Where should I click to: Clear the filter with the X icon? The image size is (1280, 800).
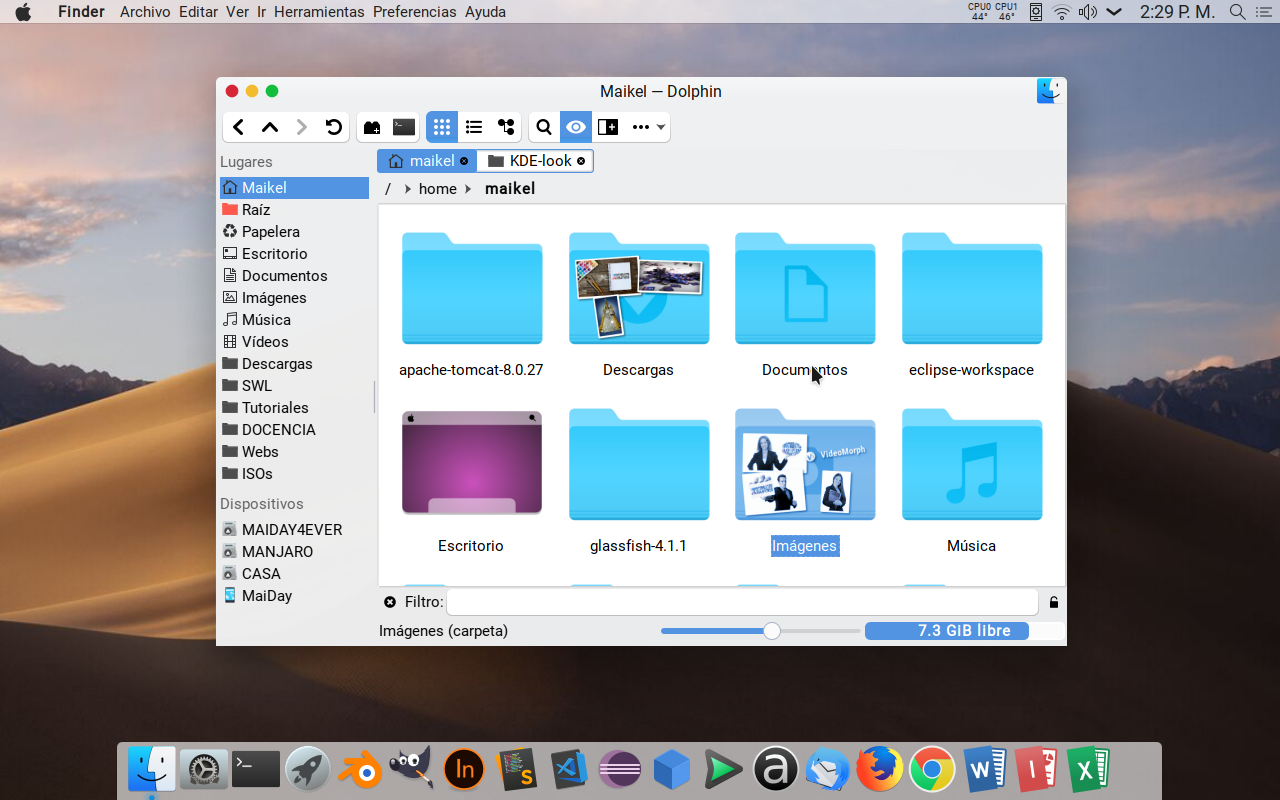(390, 602)
